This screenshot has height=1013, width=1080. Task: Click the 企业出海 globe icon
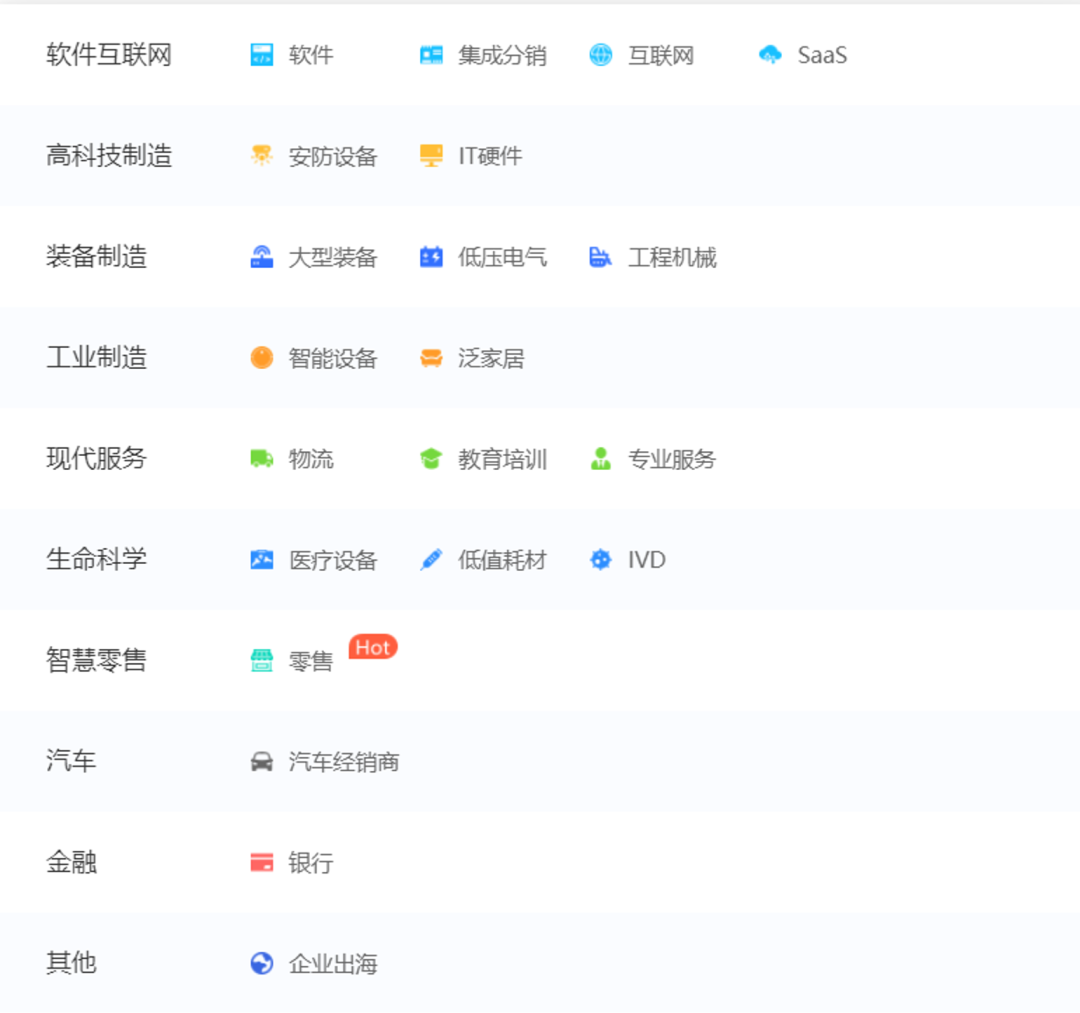262,963
